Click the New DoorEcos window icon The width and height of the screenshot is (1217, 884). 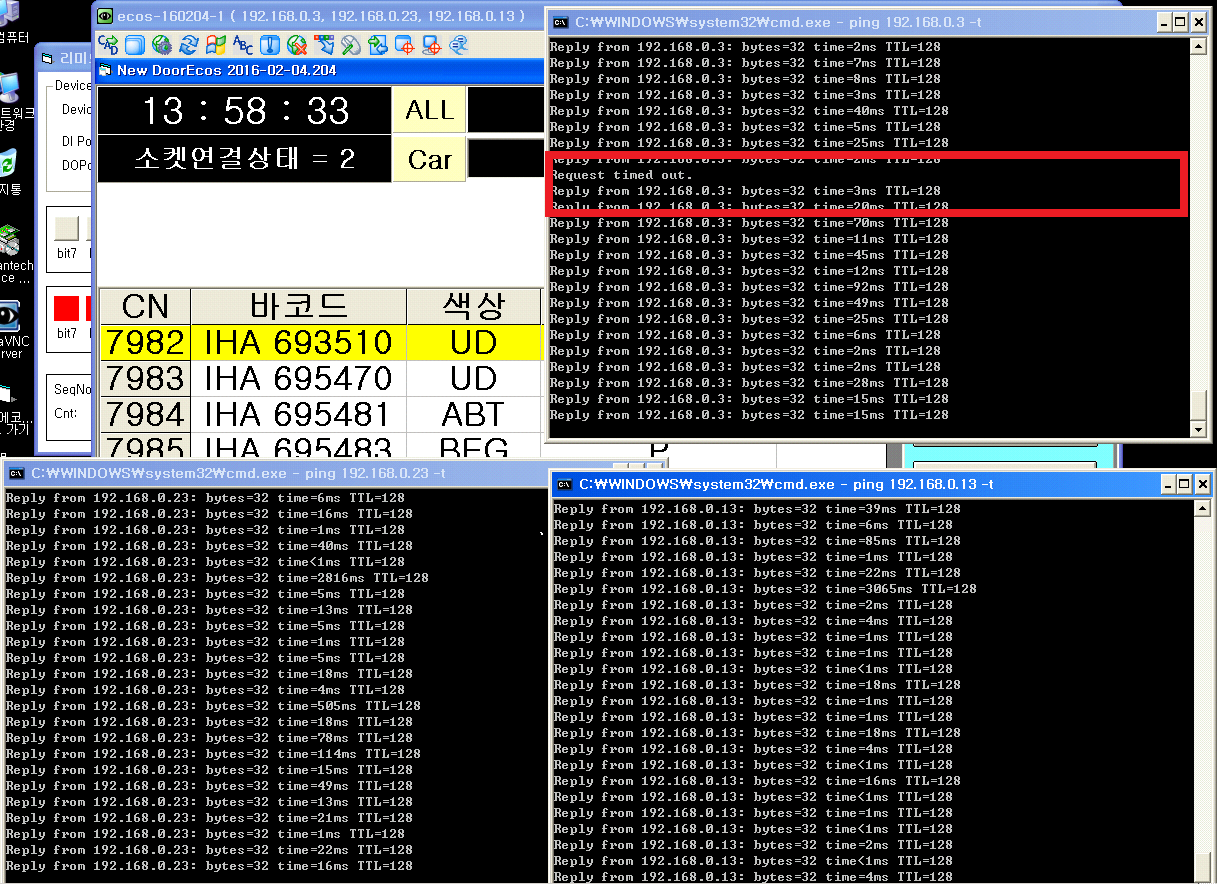[105, 70]
